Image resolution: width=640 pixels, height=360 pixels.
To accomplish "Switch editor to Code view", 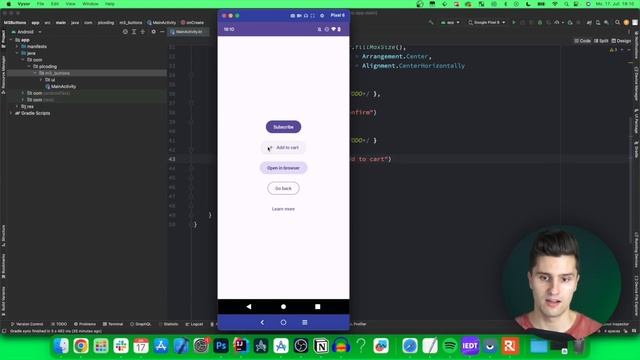I will (582, 41).
